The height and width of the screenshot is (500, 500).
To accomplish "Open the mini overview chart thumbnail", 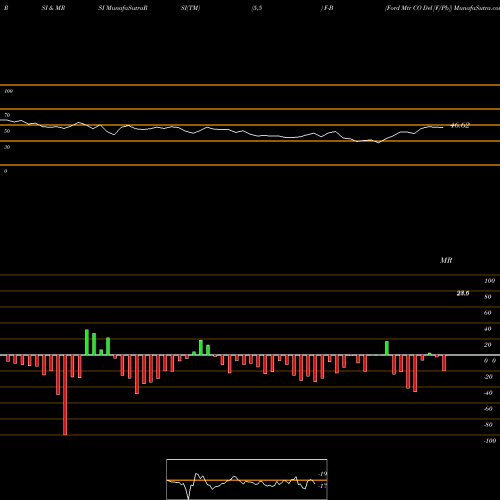I will [x=247, y=479].
